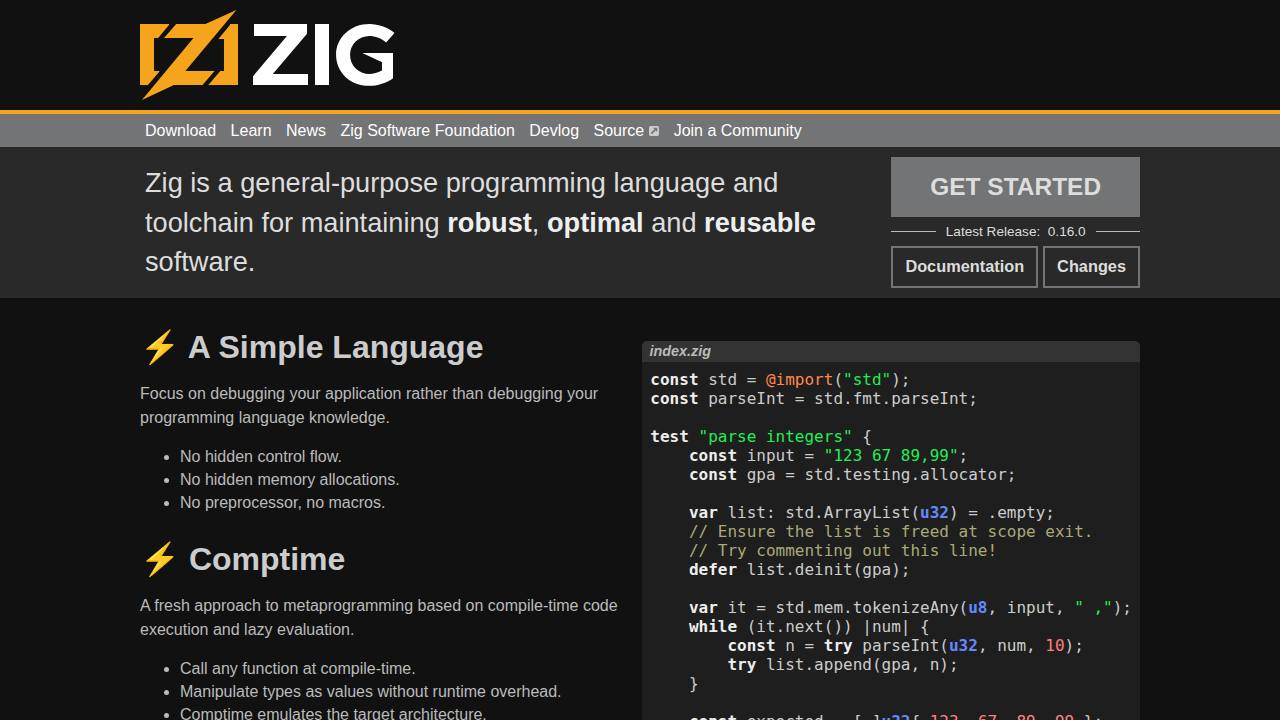Image resolution: width=1280 pixels, height=720 pixels.
Task: Click the word 'reusable' in tagline
Action: [760, 222]
